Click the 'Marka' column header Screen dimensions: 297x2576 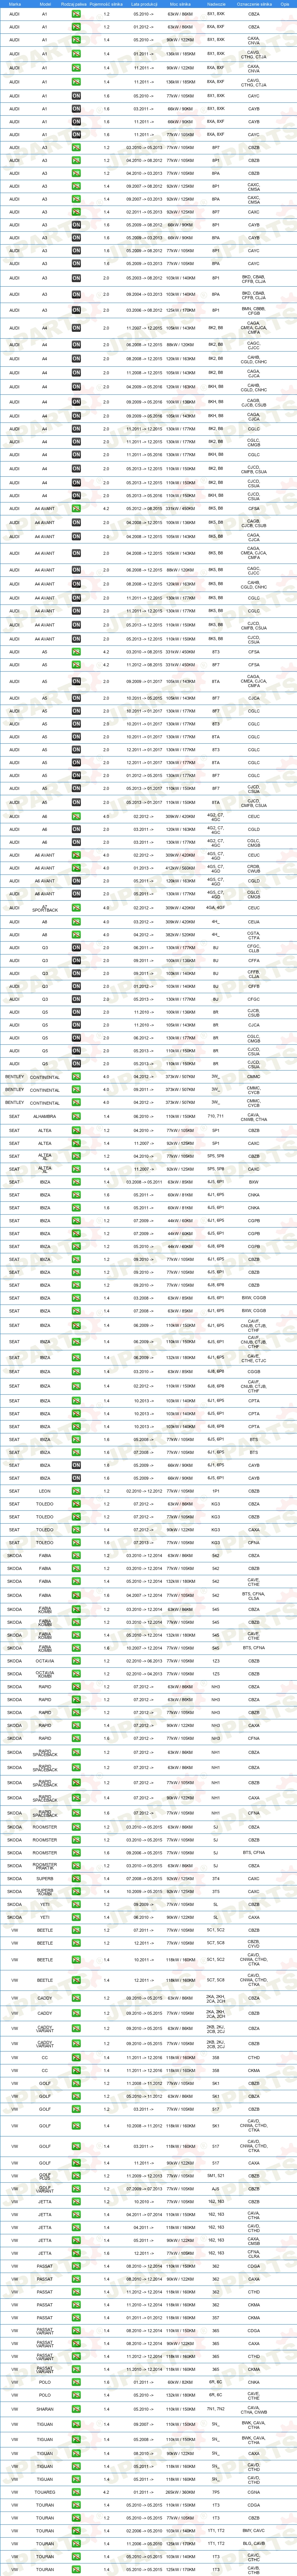[14, 4]
